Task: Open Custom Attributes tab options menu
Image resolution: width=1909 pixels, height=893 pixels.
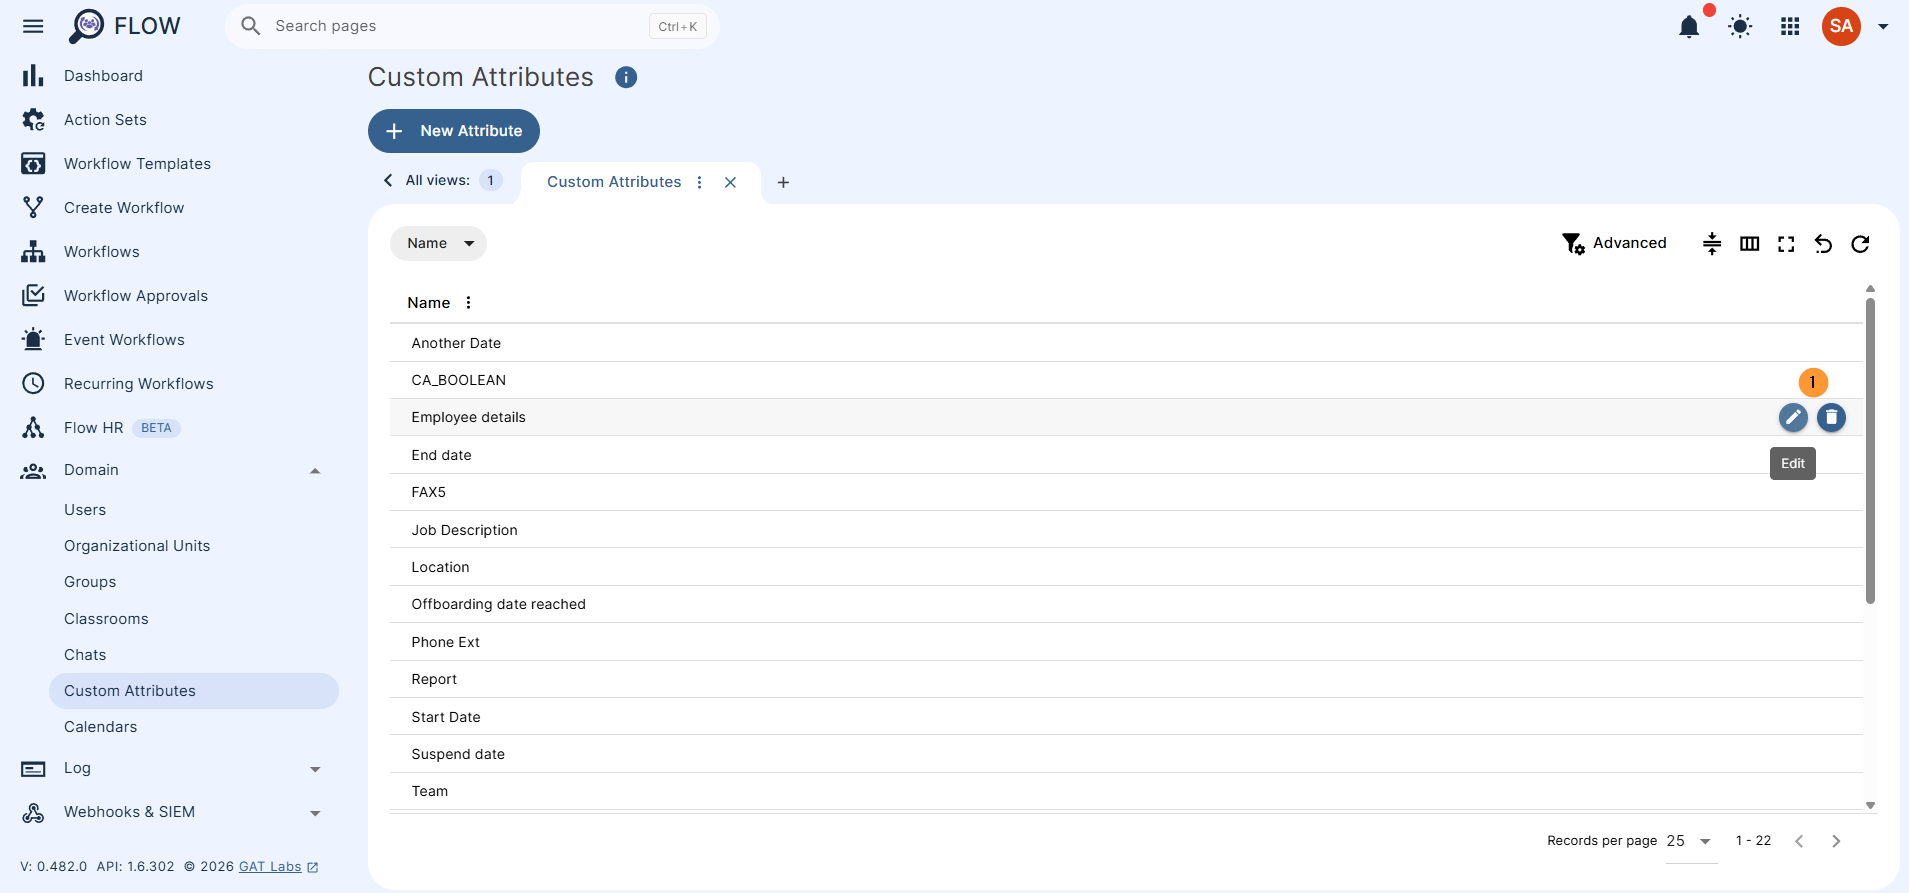Action: pyautogui.click(x=699, y=182)
